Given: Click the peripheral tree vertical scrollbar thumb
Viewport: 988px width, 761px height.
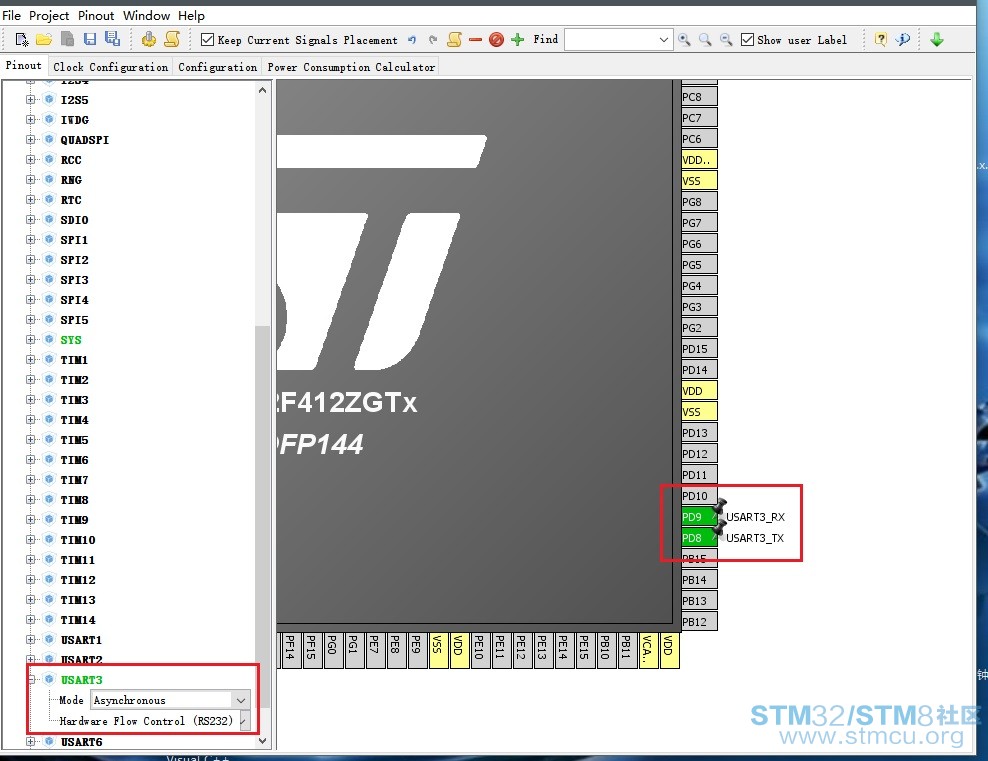Looking at the screenshot, I should [x=263, y=517].
